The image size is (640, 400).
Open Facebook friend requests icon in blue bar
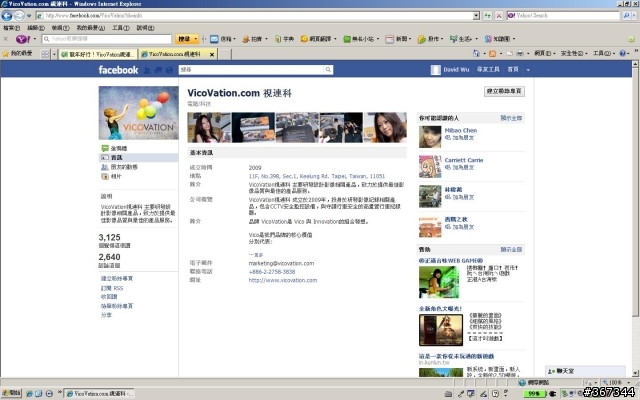pos(147,70)
